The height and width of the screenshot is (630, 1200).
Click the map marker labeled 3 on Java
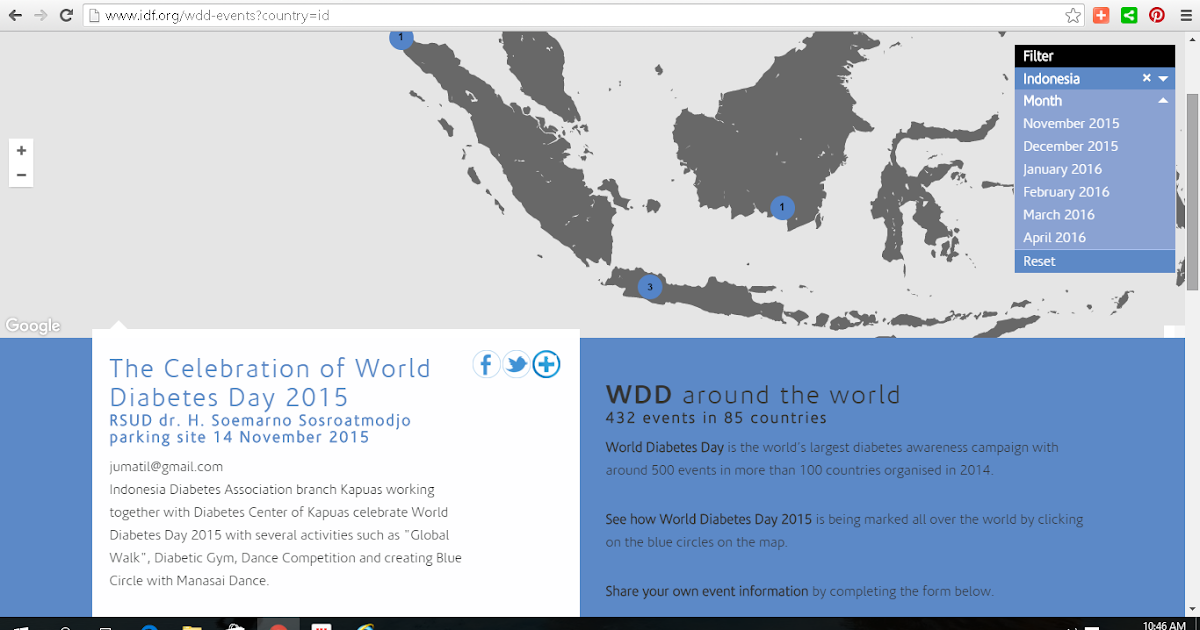(x=650, y=287)
